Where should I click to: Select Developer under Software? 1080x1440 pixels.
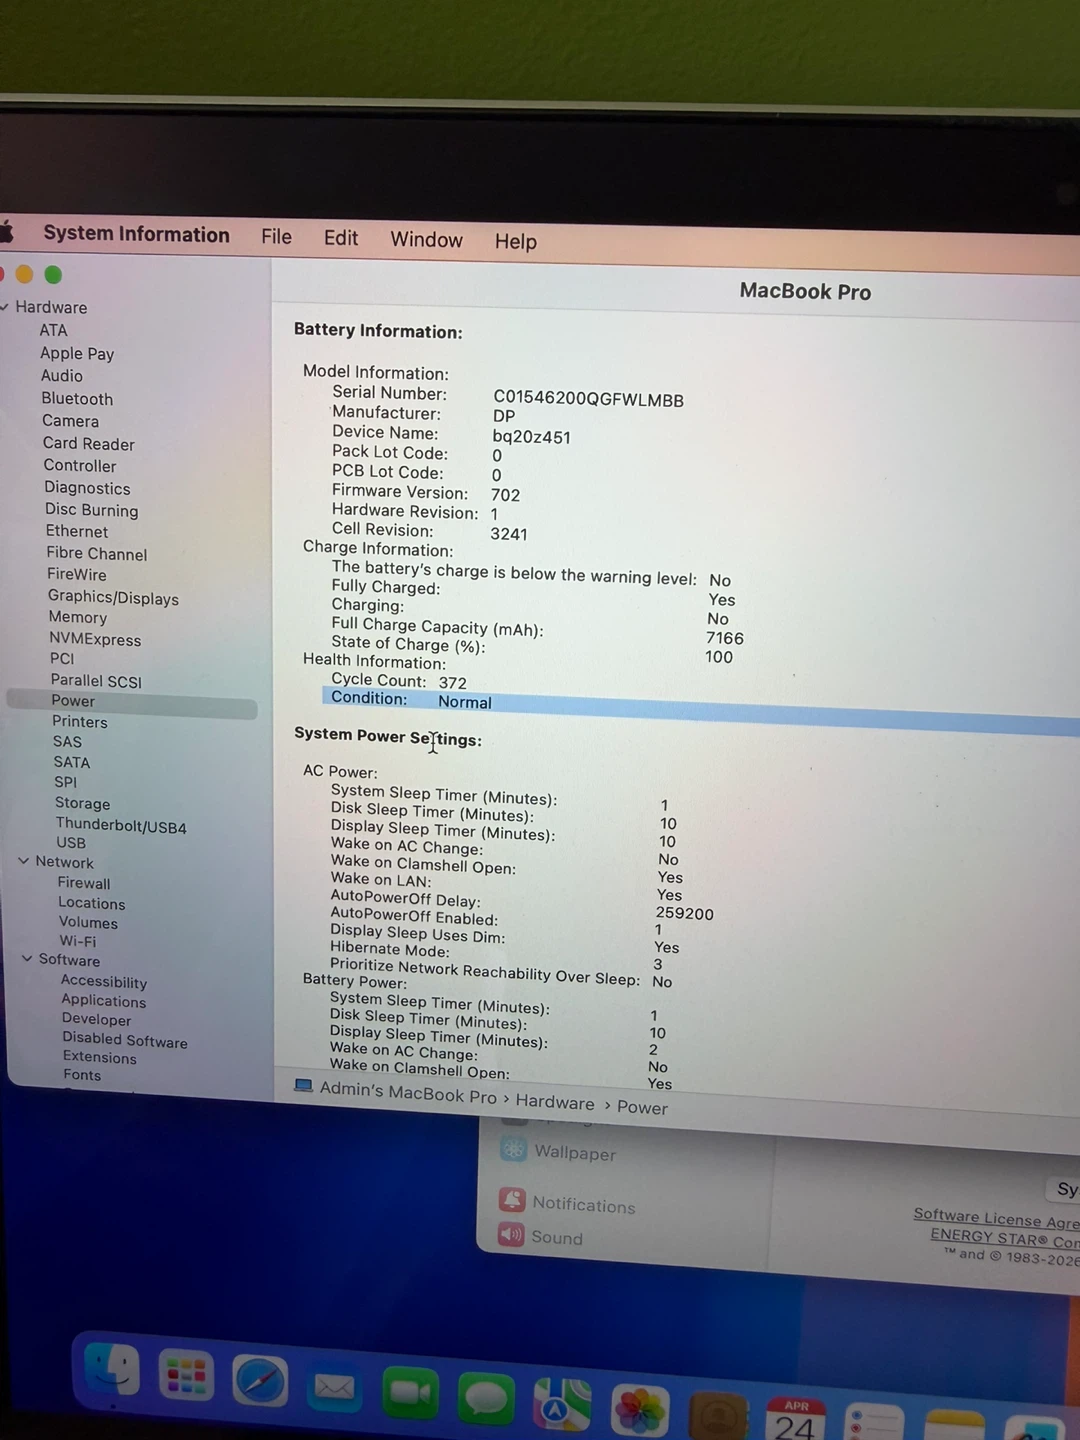click(x=96, y=1019)
